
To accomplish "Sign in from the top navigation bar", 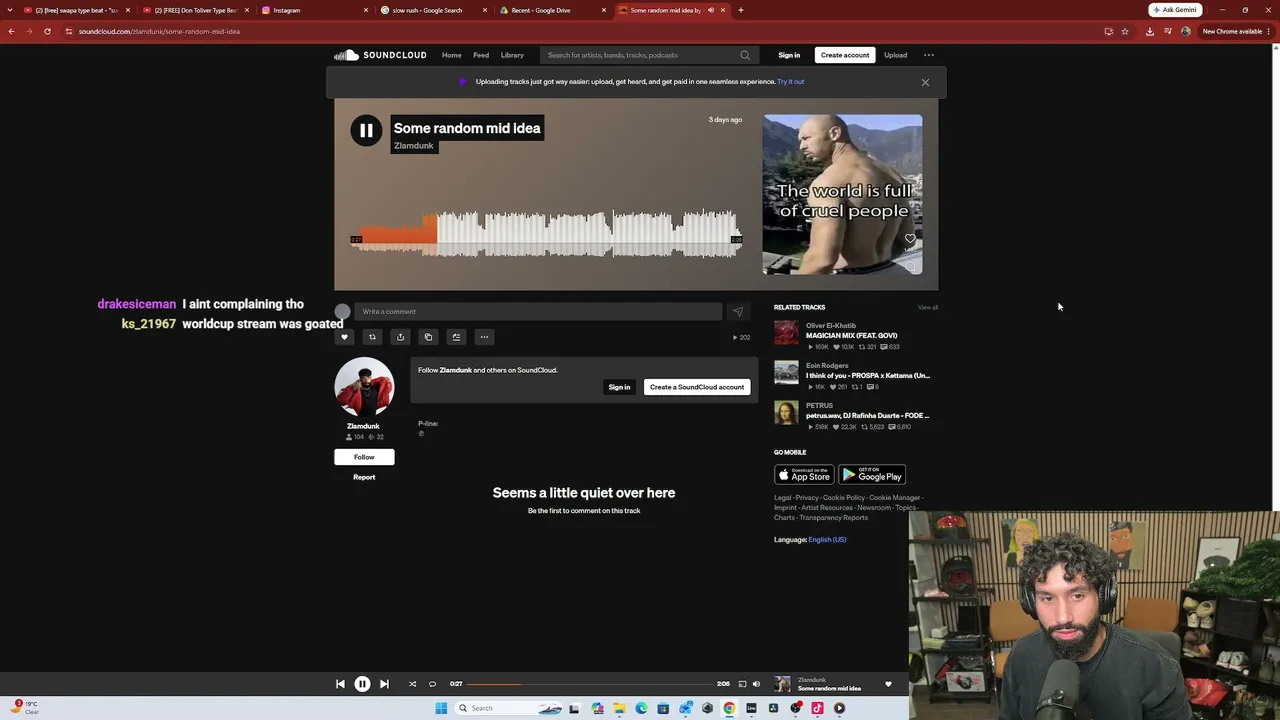I will [789, 55].
